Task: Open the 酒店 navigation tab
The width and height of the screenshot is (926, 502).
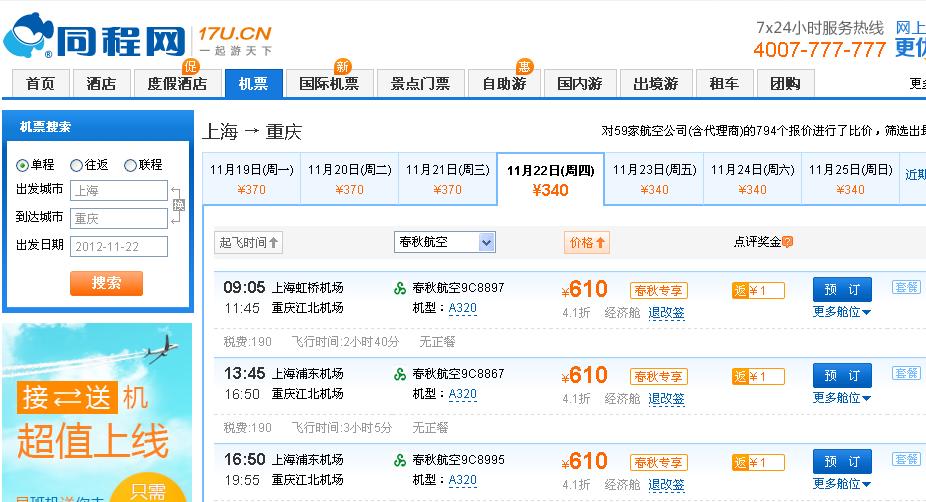Action: (x=101, y=84)
